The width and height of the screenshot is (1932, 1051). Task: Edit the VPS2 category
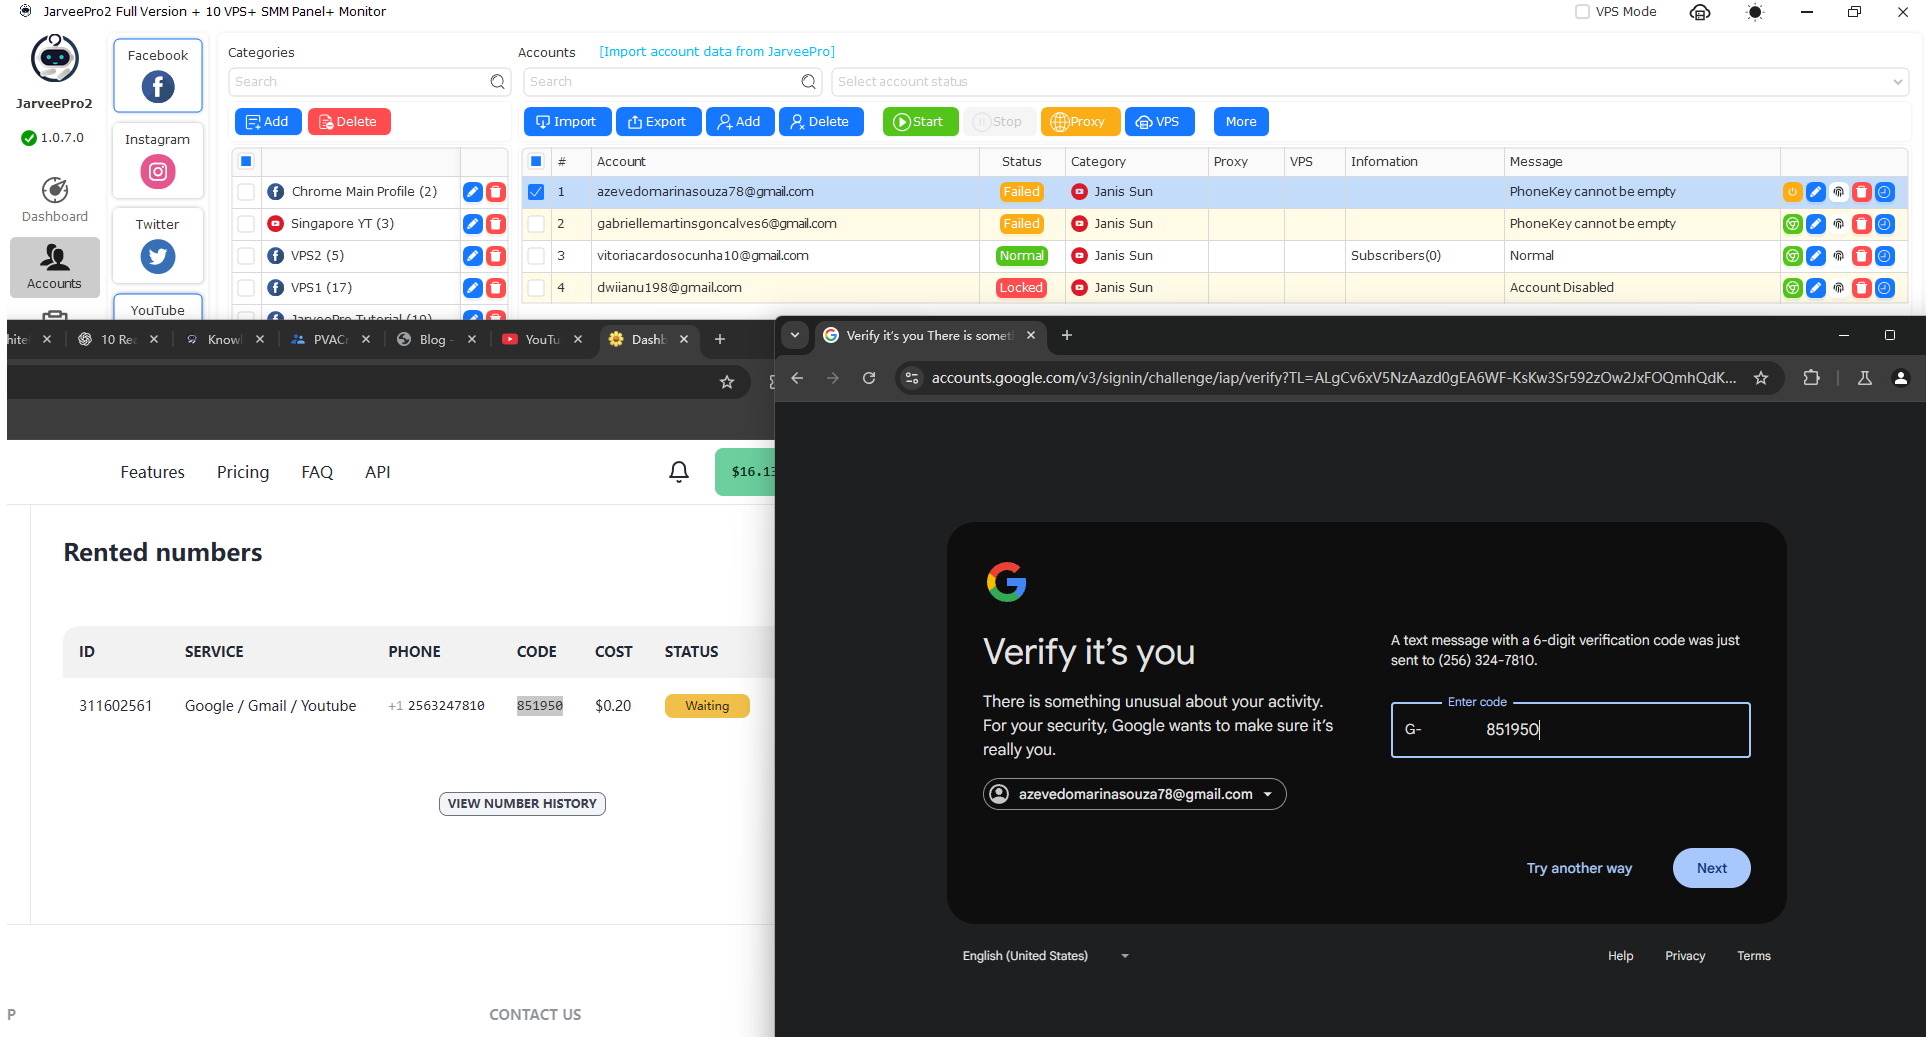[473, 256]
